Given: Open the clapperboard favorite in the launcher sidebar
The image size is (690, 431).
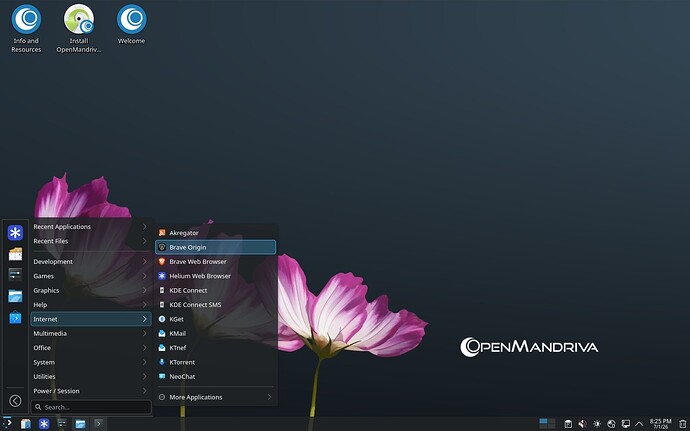Looking at the screenshot, I should [15, 254].
